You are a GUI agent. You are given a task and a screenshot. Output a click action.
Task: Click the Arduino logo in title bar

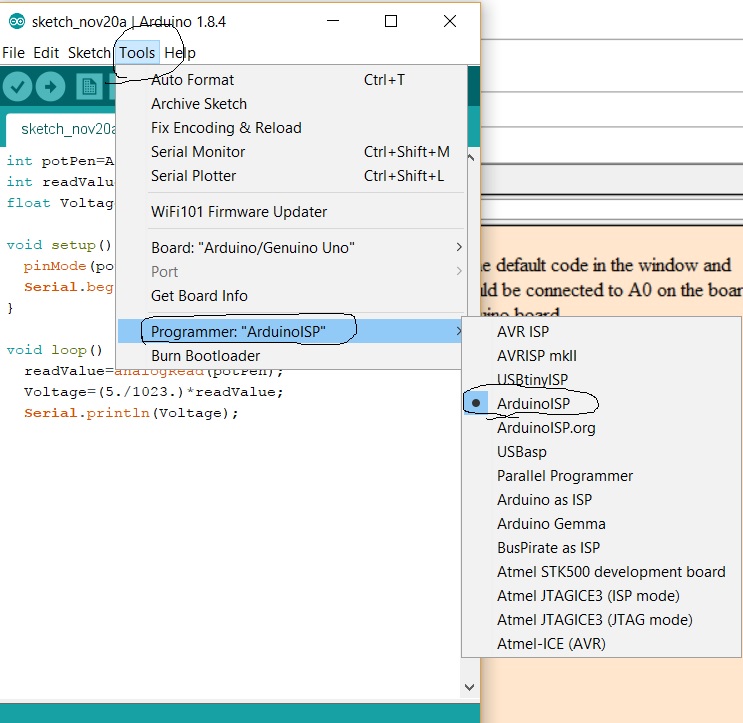17,22
